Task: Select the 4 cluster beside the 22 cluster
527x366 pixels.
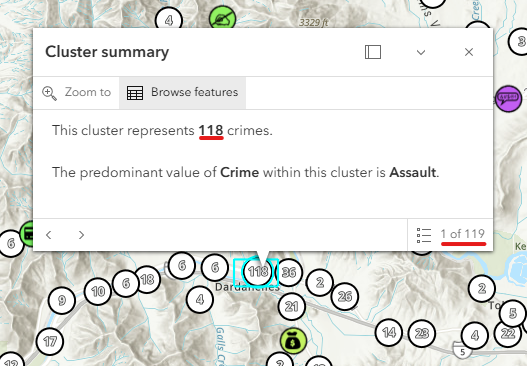Action: 475,335
